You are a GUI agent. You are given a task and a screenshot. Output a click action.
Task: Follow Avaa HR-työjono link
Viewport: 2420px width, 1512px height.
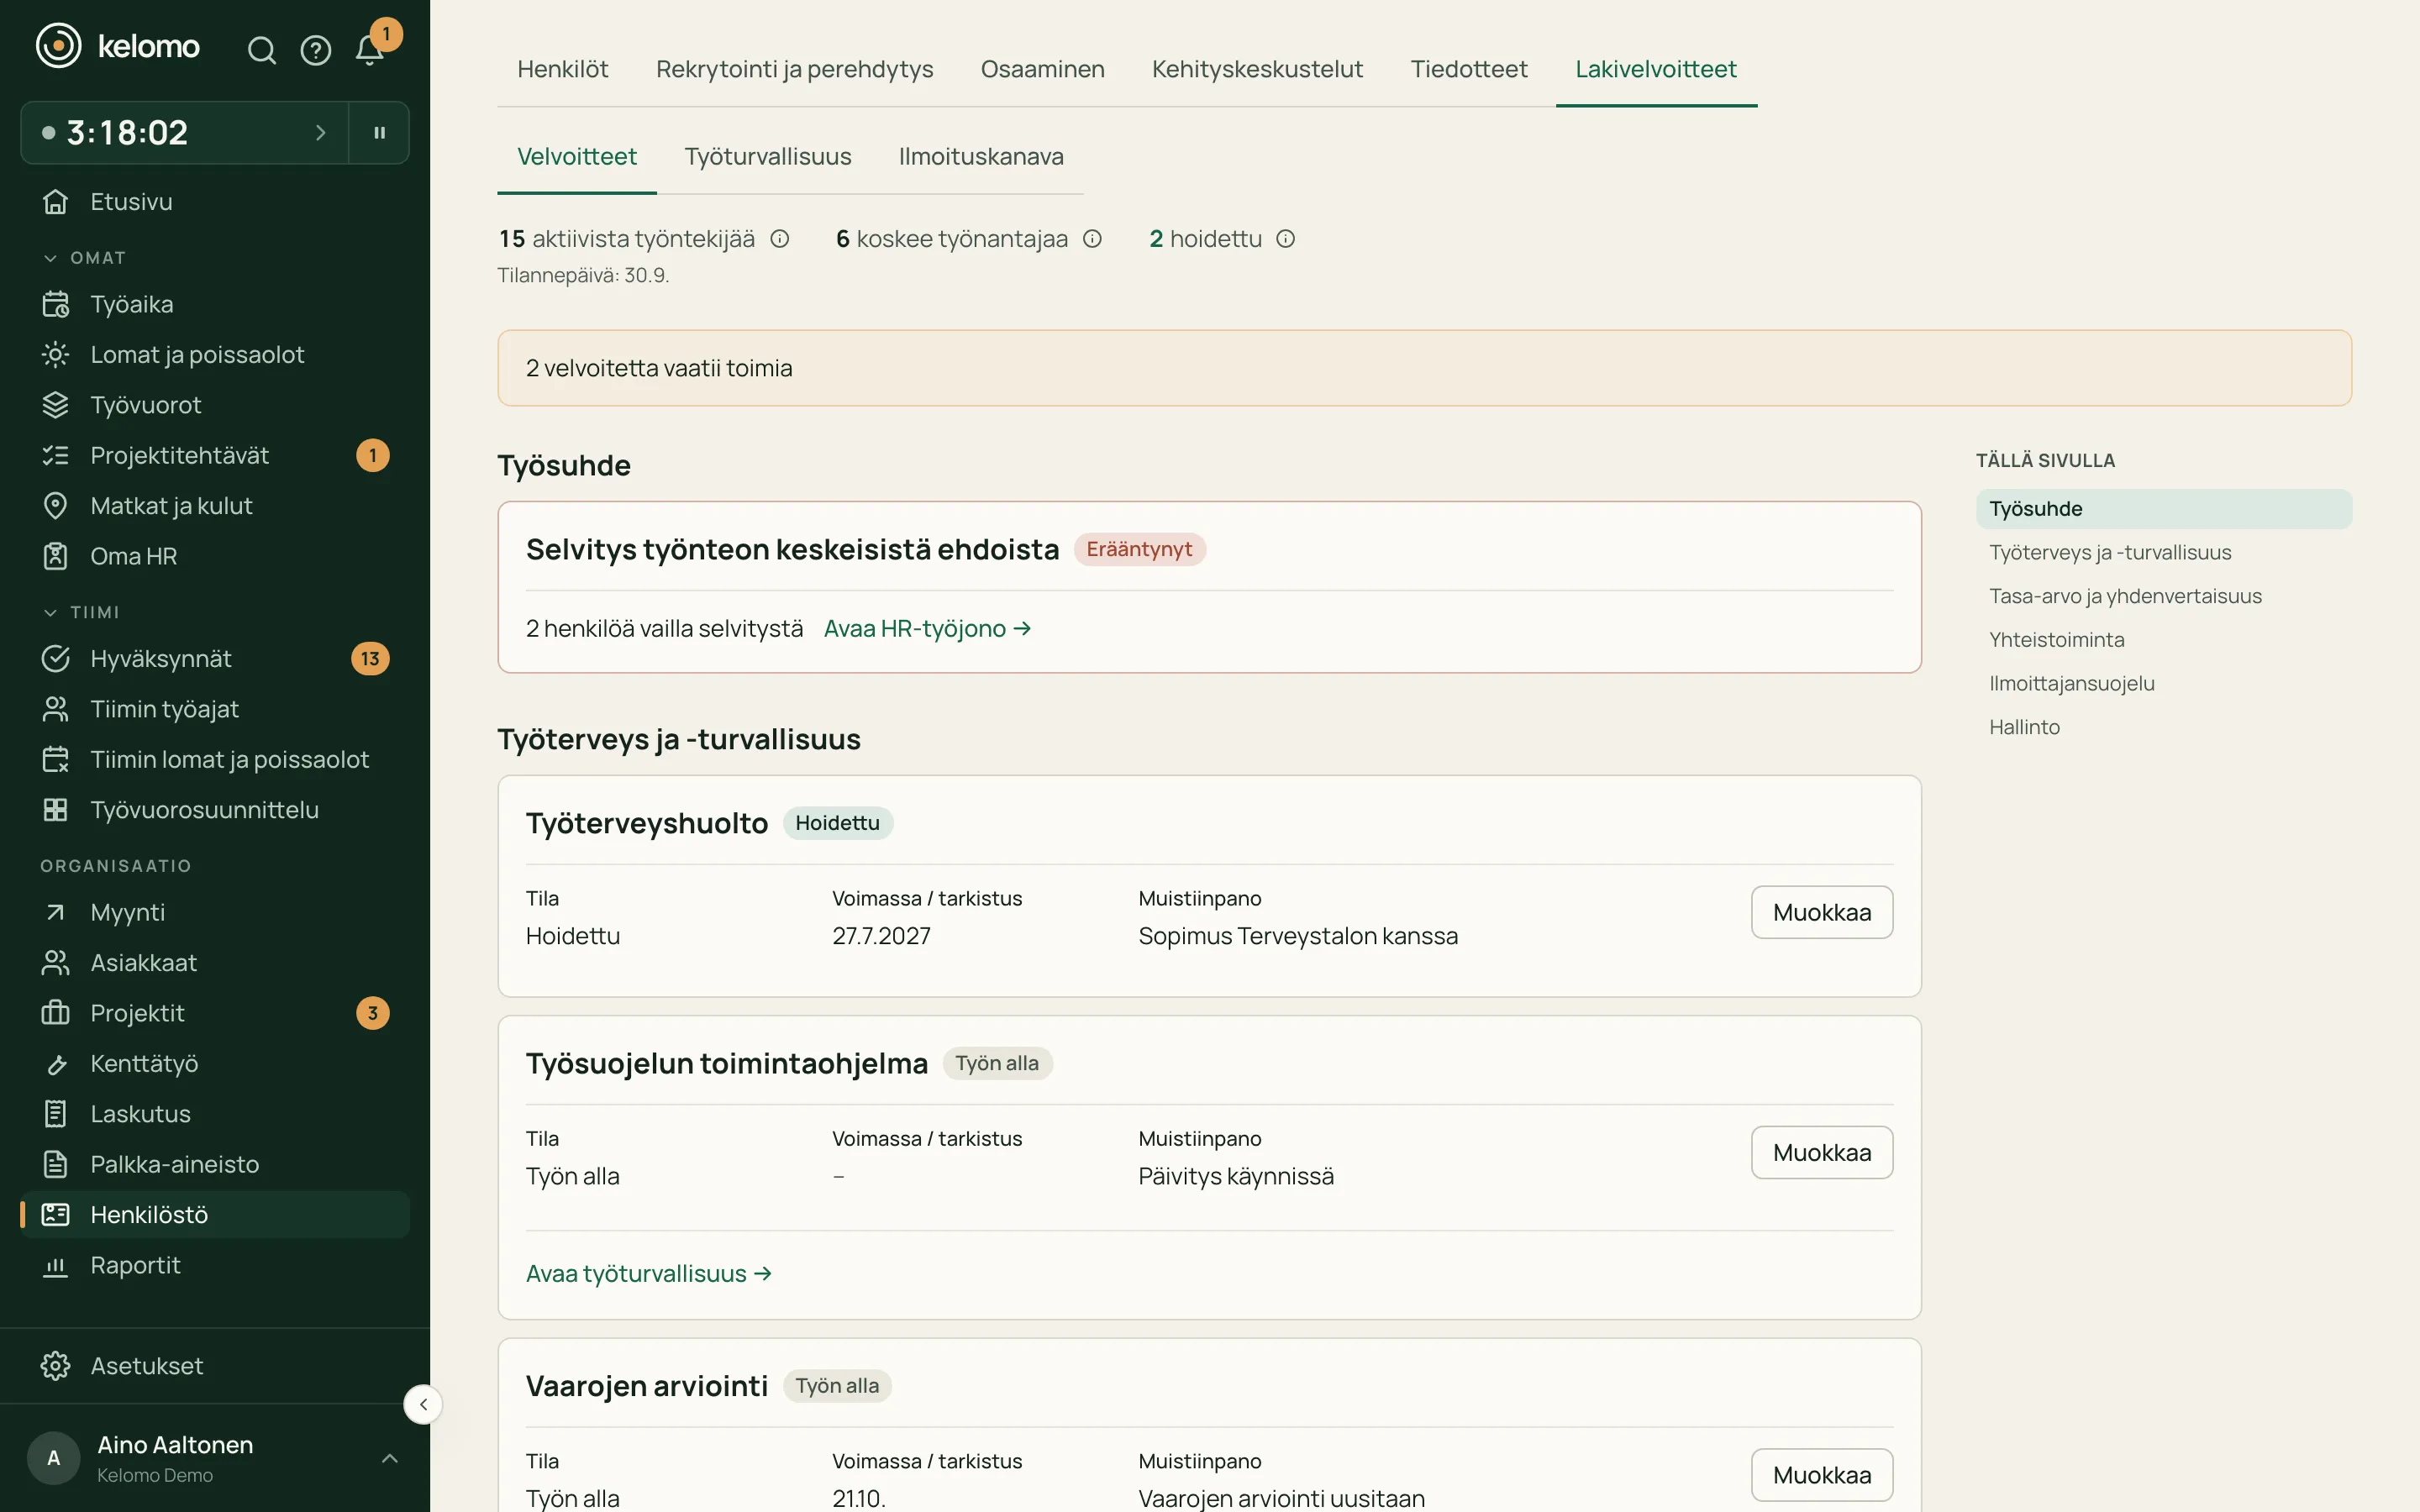927,629
